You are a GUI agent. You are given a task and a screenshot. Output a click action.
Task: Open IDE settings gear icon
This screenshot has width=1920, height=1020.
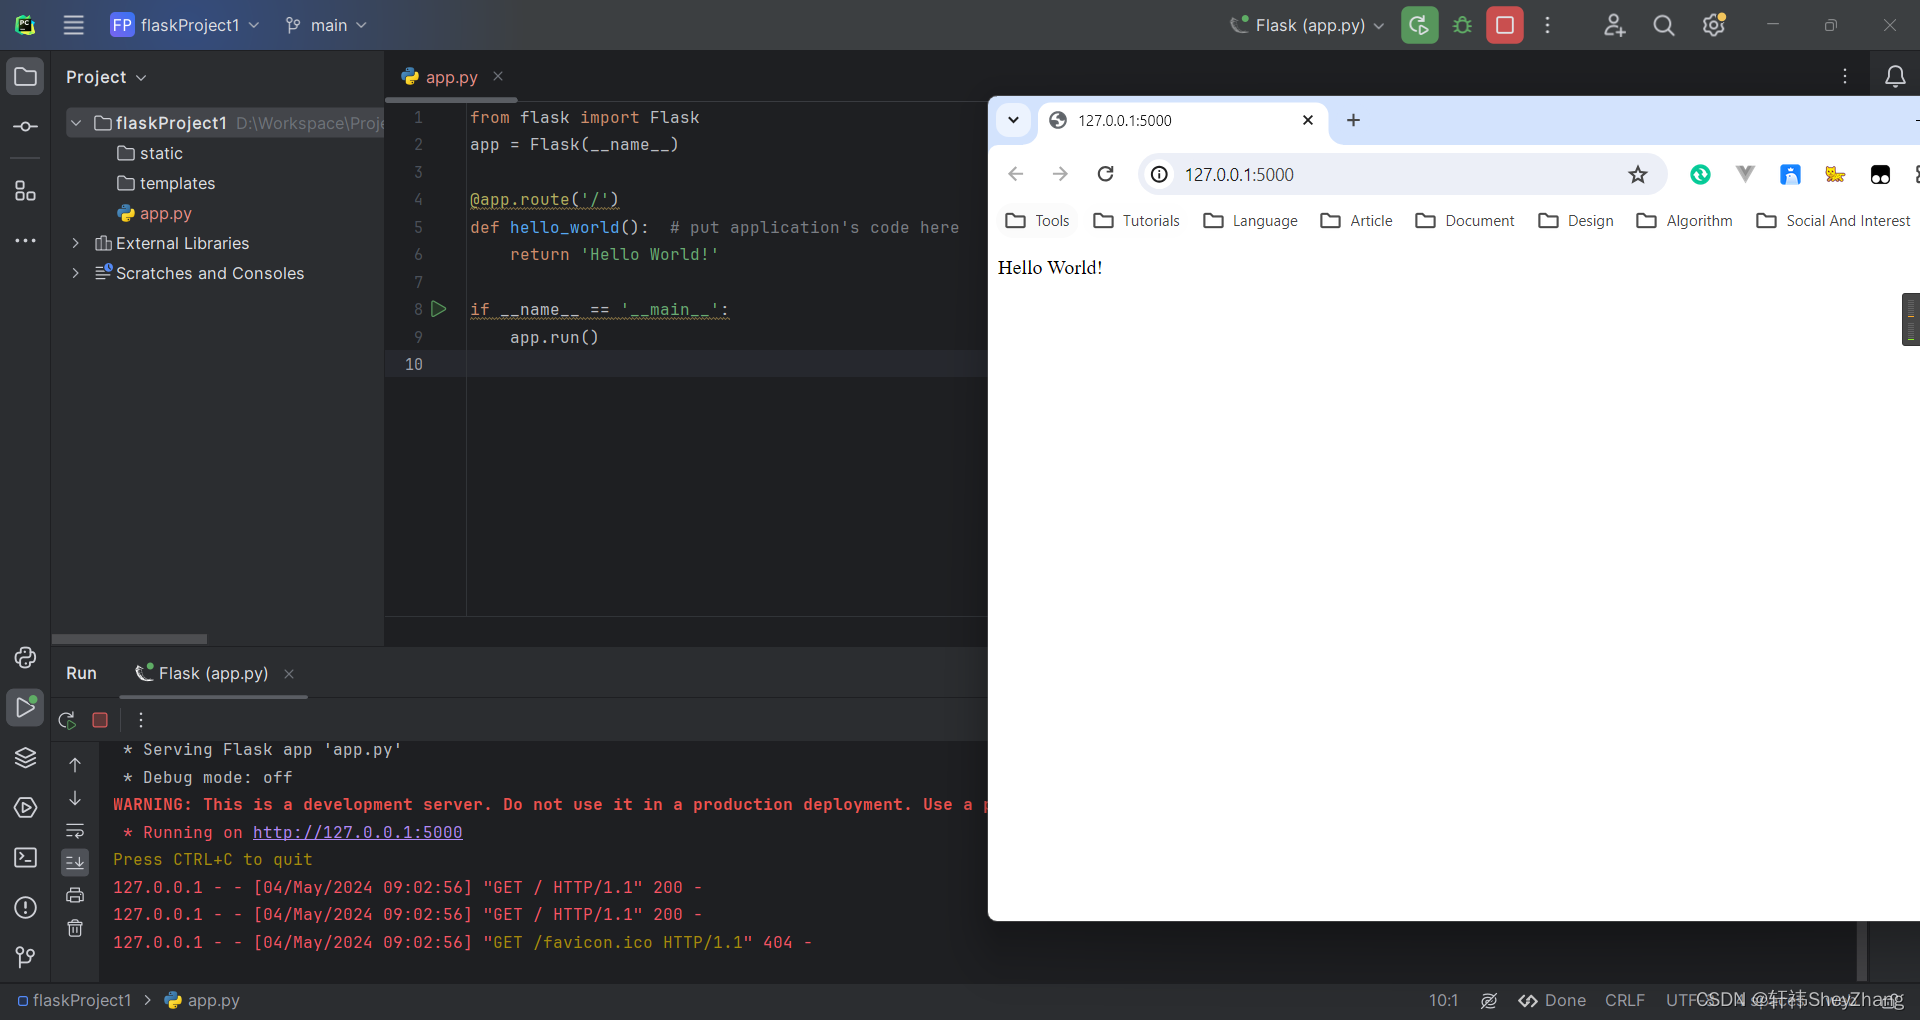[x=1714, y=25]
